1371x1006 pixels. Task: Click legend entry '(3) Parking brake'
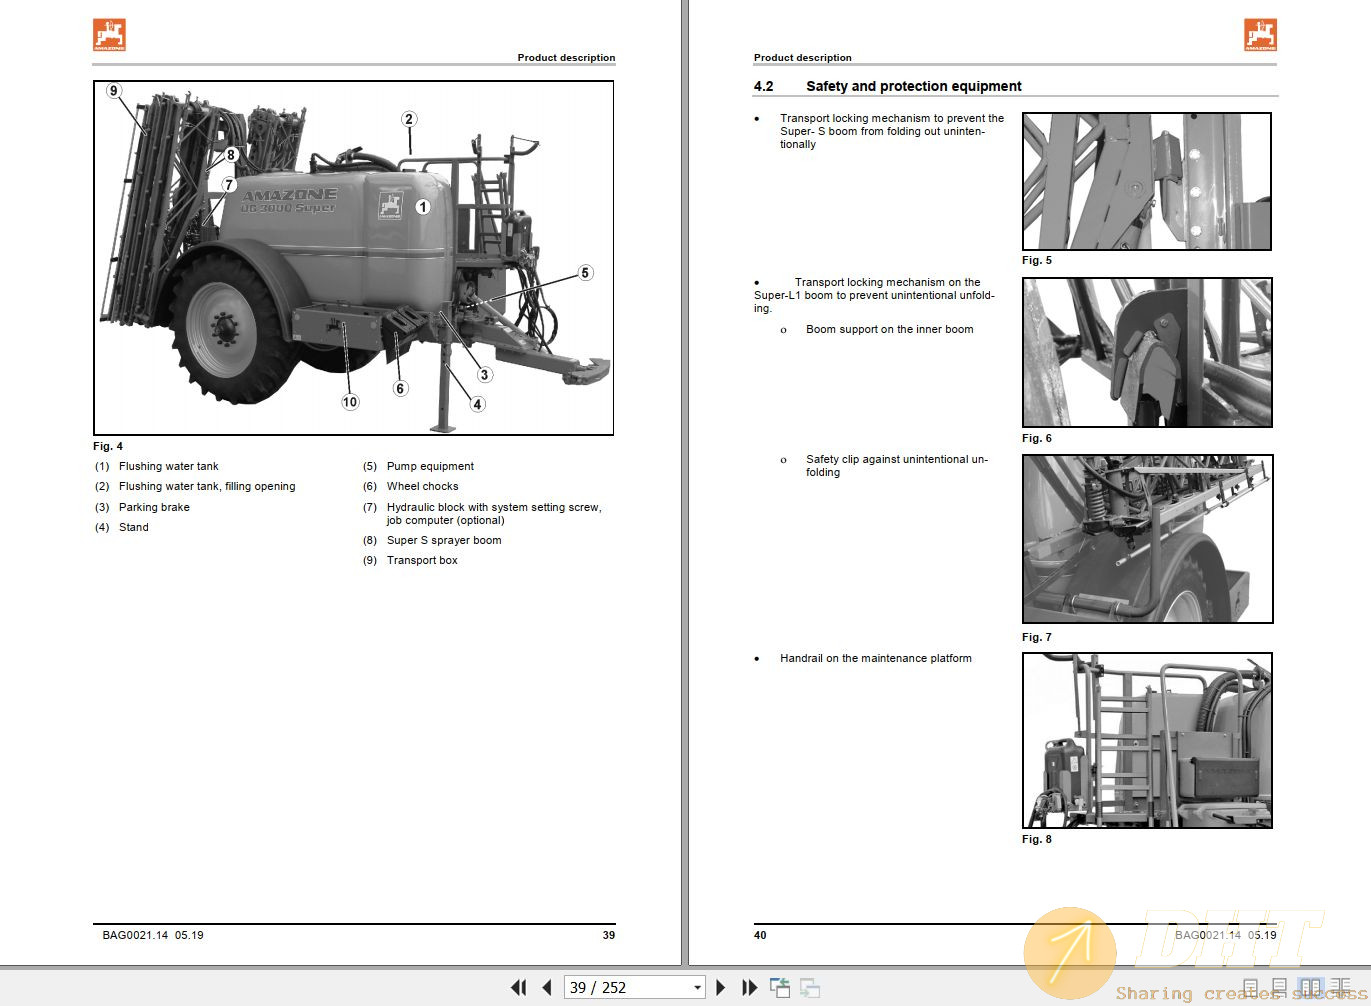coord(142,507)
